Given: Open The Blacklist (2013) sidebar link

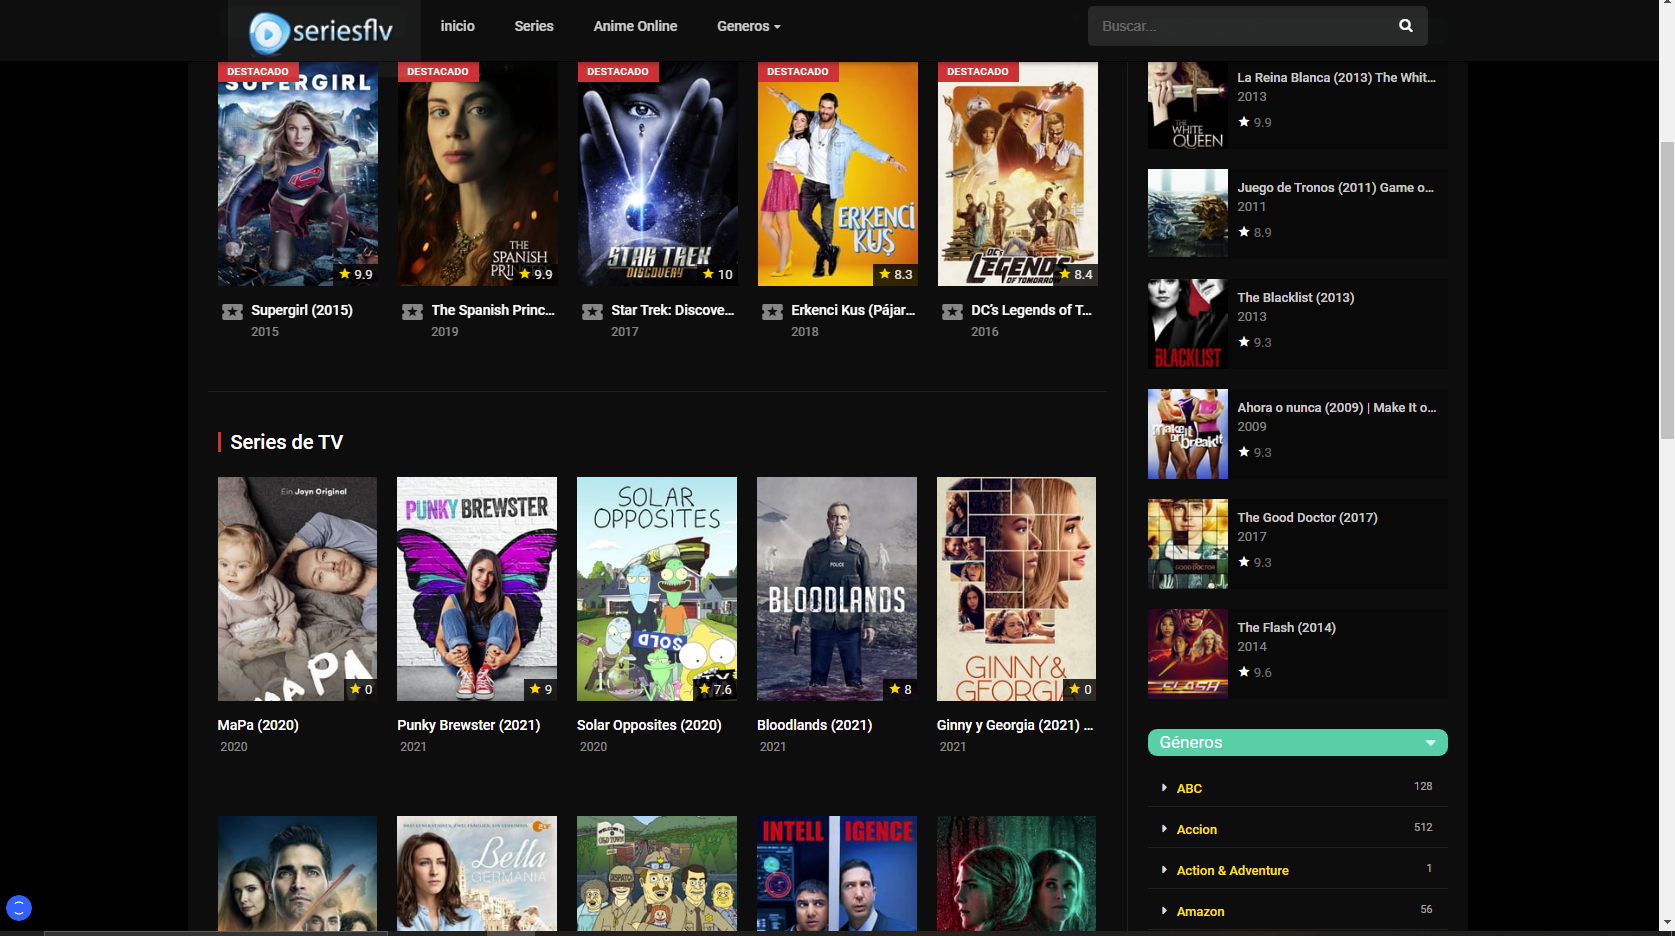Looking at the screenshot, I should (1295, 297).
